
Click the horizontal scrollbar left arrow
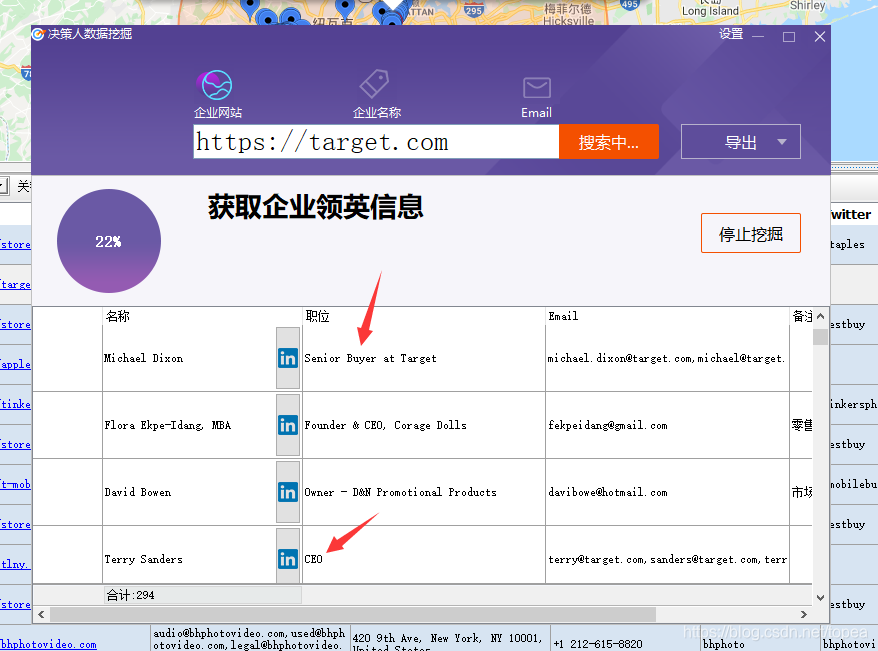(x=41, y=615)
